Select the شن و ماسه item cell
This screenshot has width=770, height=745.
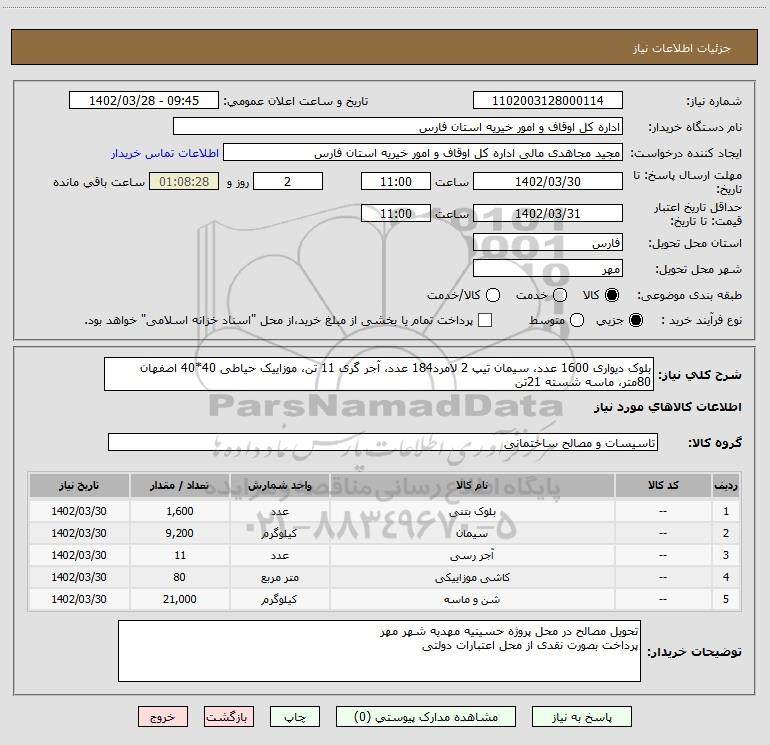click(x=472, y=600)
